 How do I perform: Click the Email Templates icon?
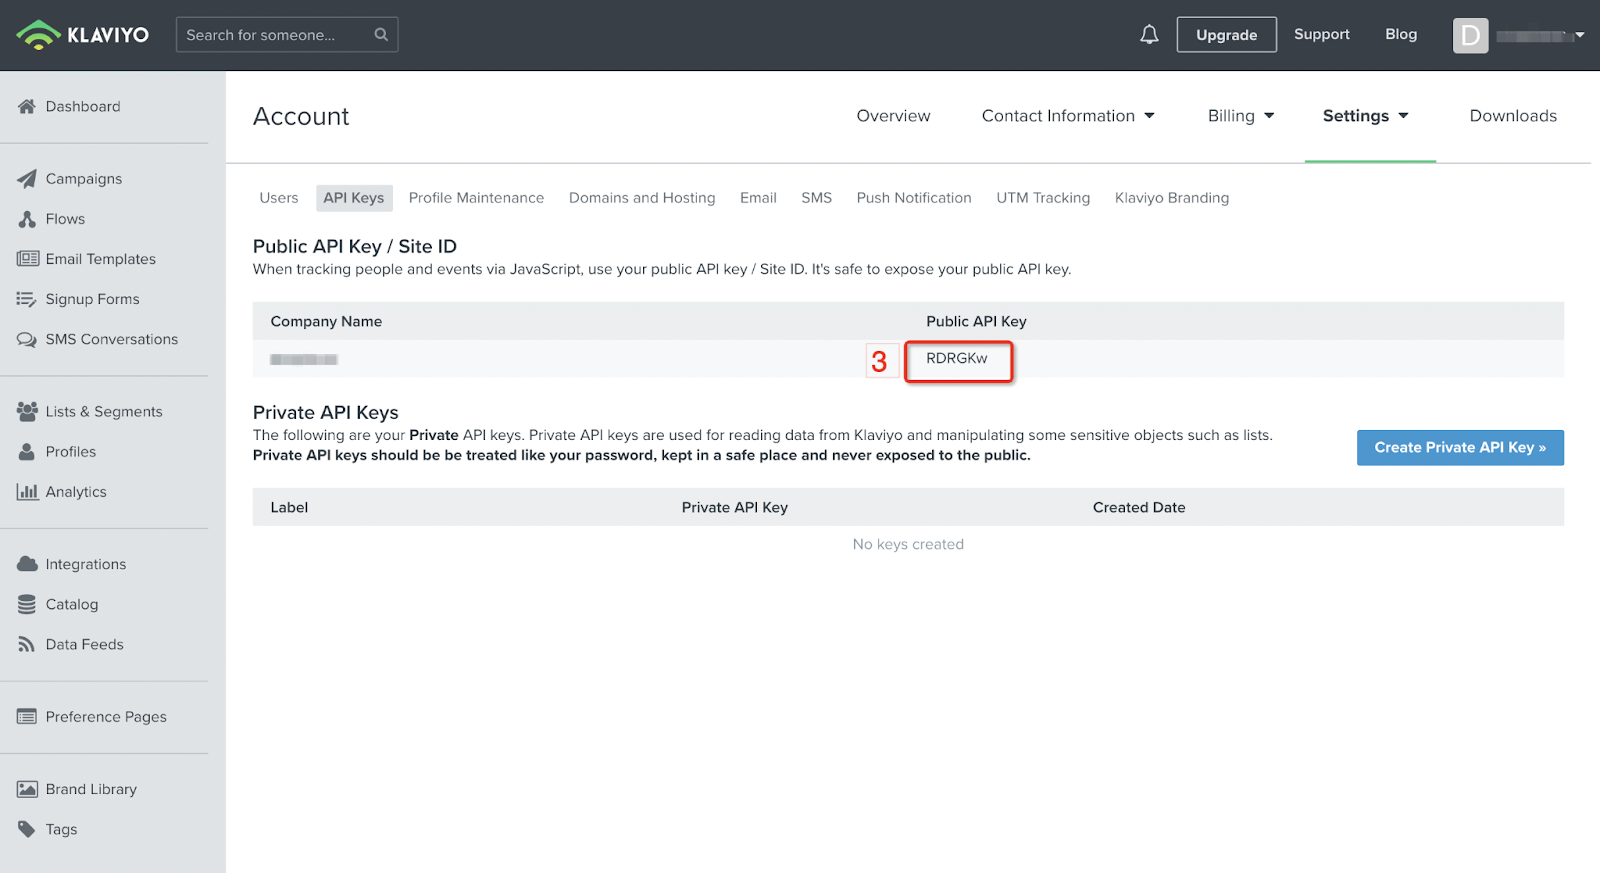[x=27, y=259]
